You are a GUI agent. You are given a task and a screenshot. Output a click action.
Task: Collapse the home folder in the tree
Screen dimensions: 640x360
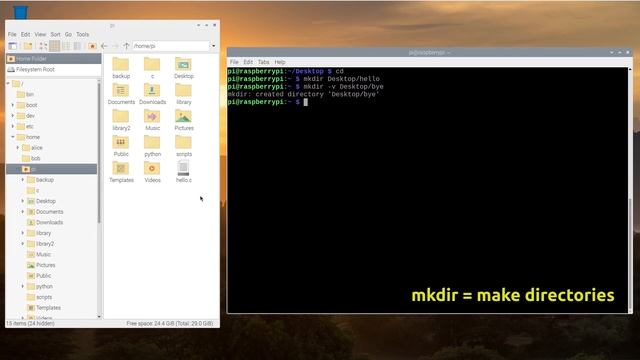pyautogui.click(x=13, y=137)
